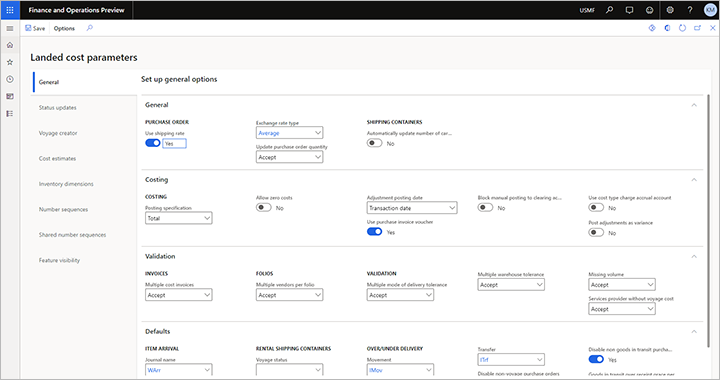Select the General tab

(x=84, y=82)
